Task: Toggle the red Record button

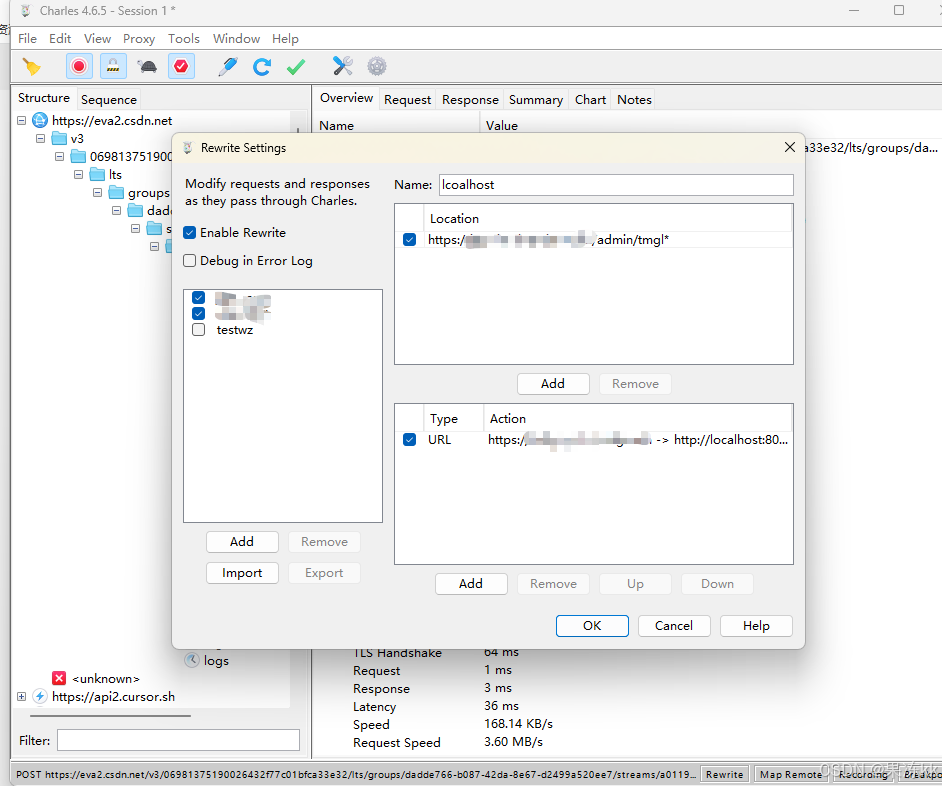Action: click(79, 66)
